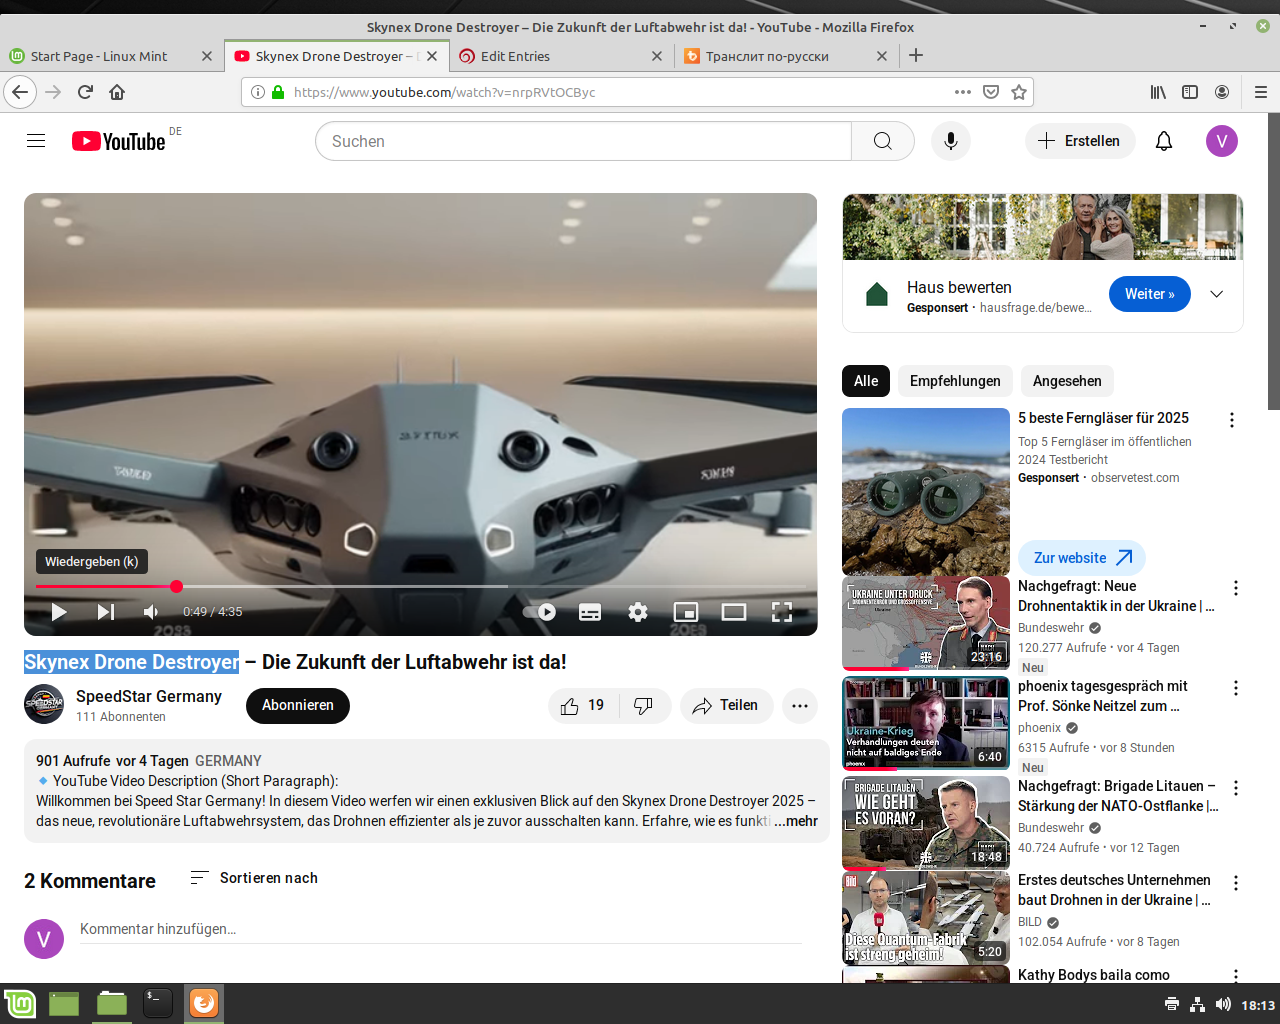Click the Suchen search box
Image resolution: width=1280 pixels, height=1024 pixels.
coord(584,141)
